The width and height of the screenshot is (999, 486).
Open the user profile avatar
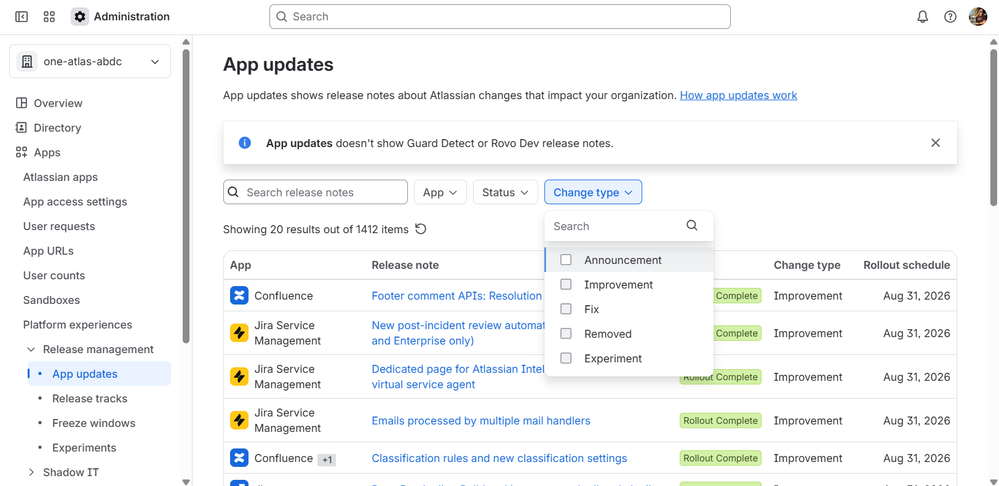[x=978, y=17]
